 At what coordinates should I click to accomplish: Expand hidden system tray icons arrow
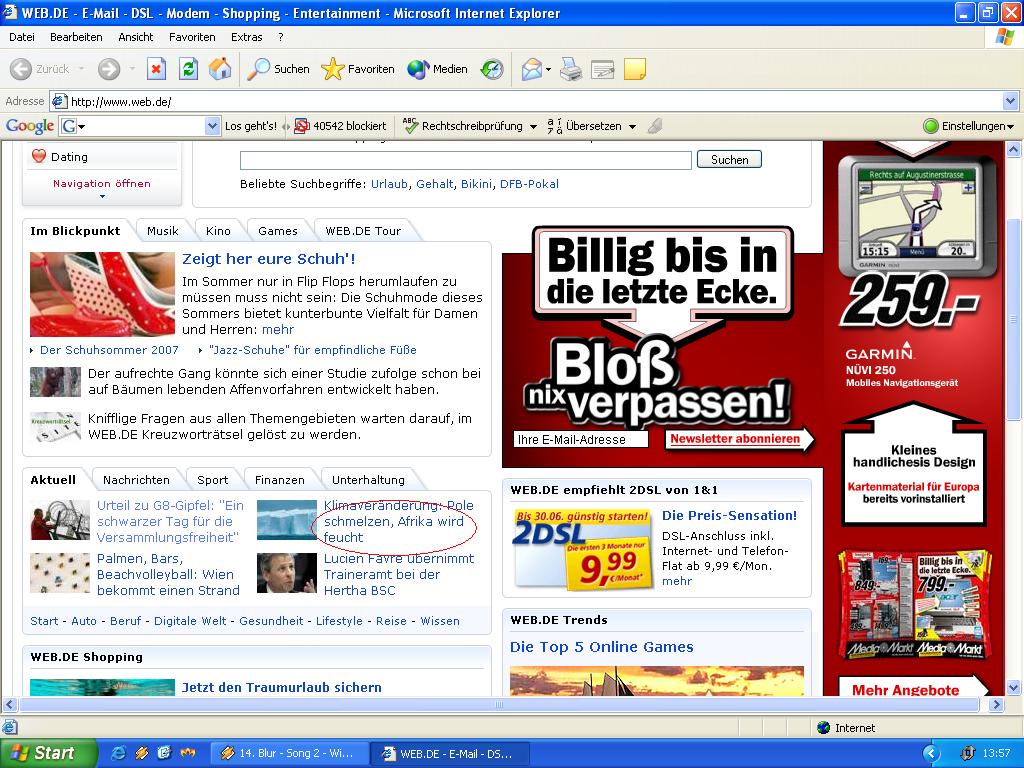pos(931,754)
